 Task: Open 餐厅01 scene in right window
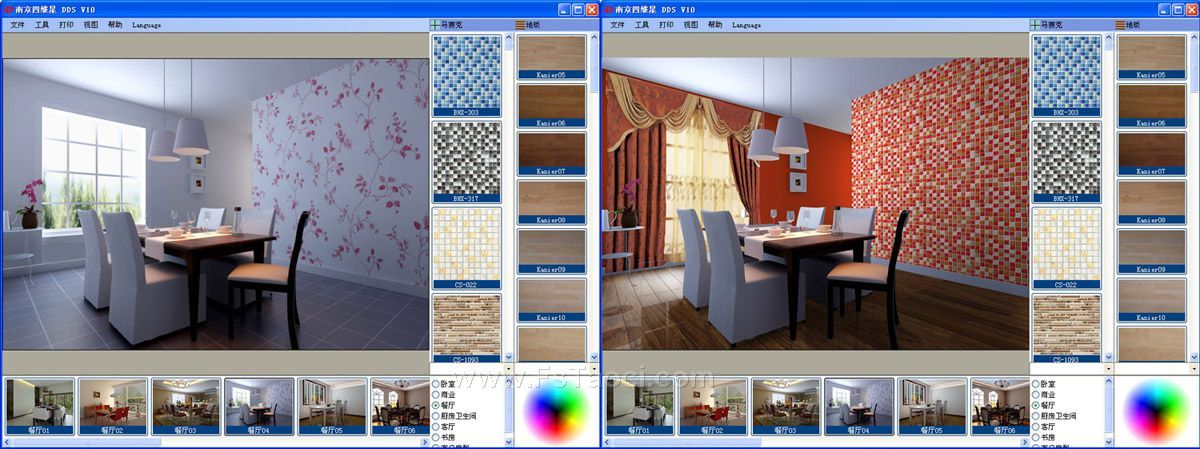(640, 406)
